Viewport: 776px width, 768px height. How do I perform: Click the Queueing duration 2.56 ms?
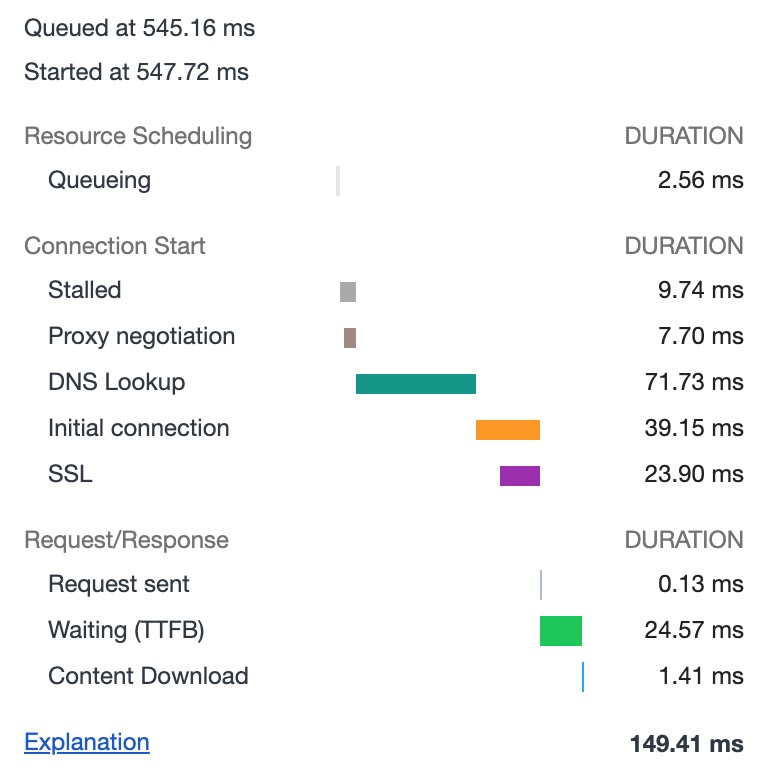[701, 180]
